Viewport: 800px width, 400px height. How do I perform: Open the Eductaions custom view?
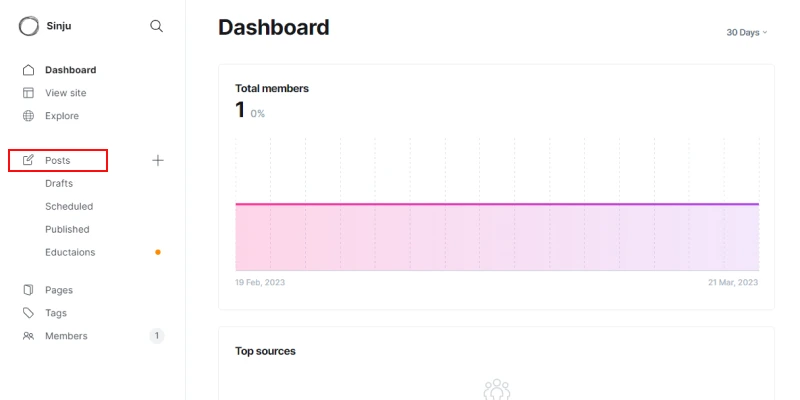click(x=70, y=252)
